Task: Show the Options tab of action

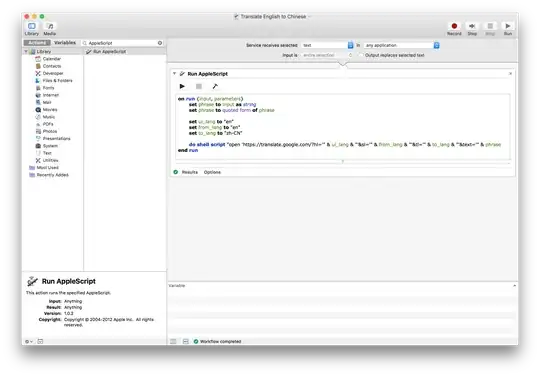Action: 212,172
